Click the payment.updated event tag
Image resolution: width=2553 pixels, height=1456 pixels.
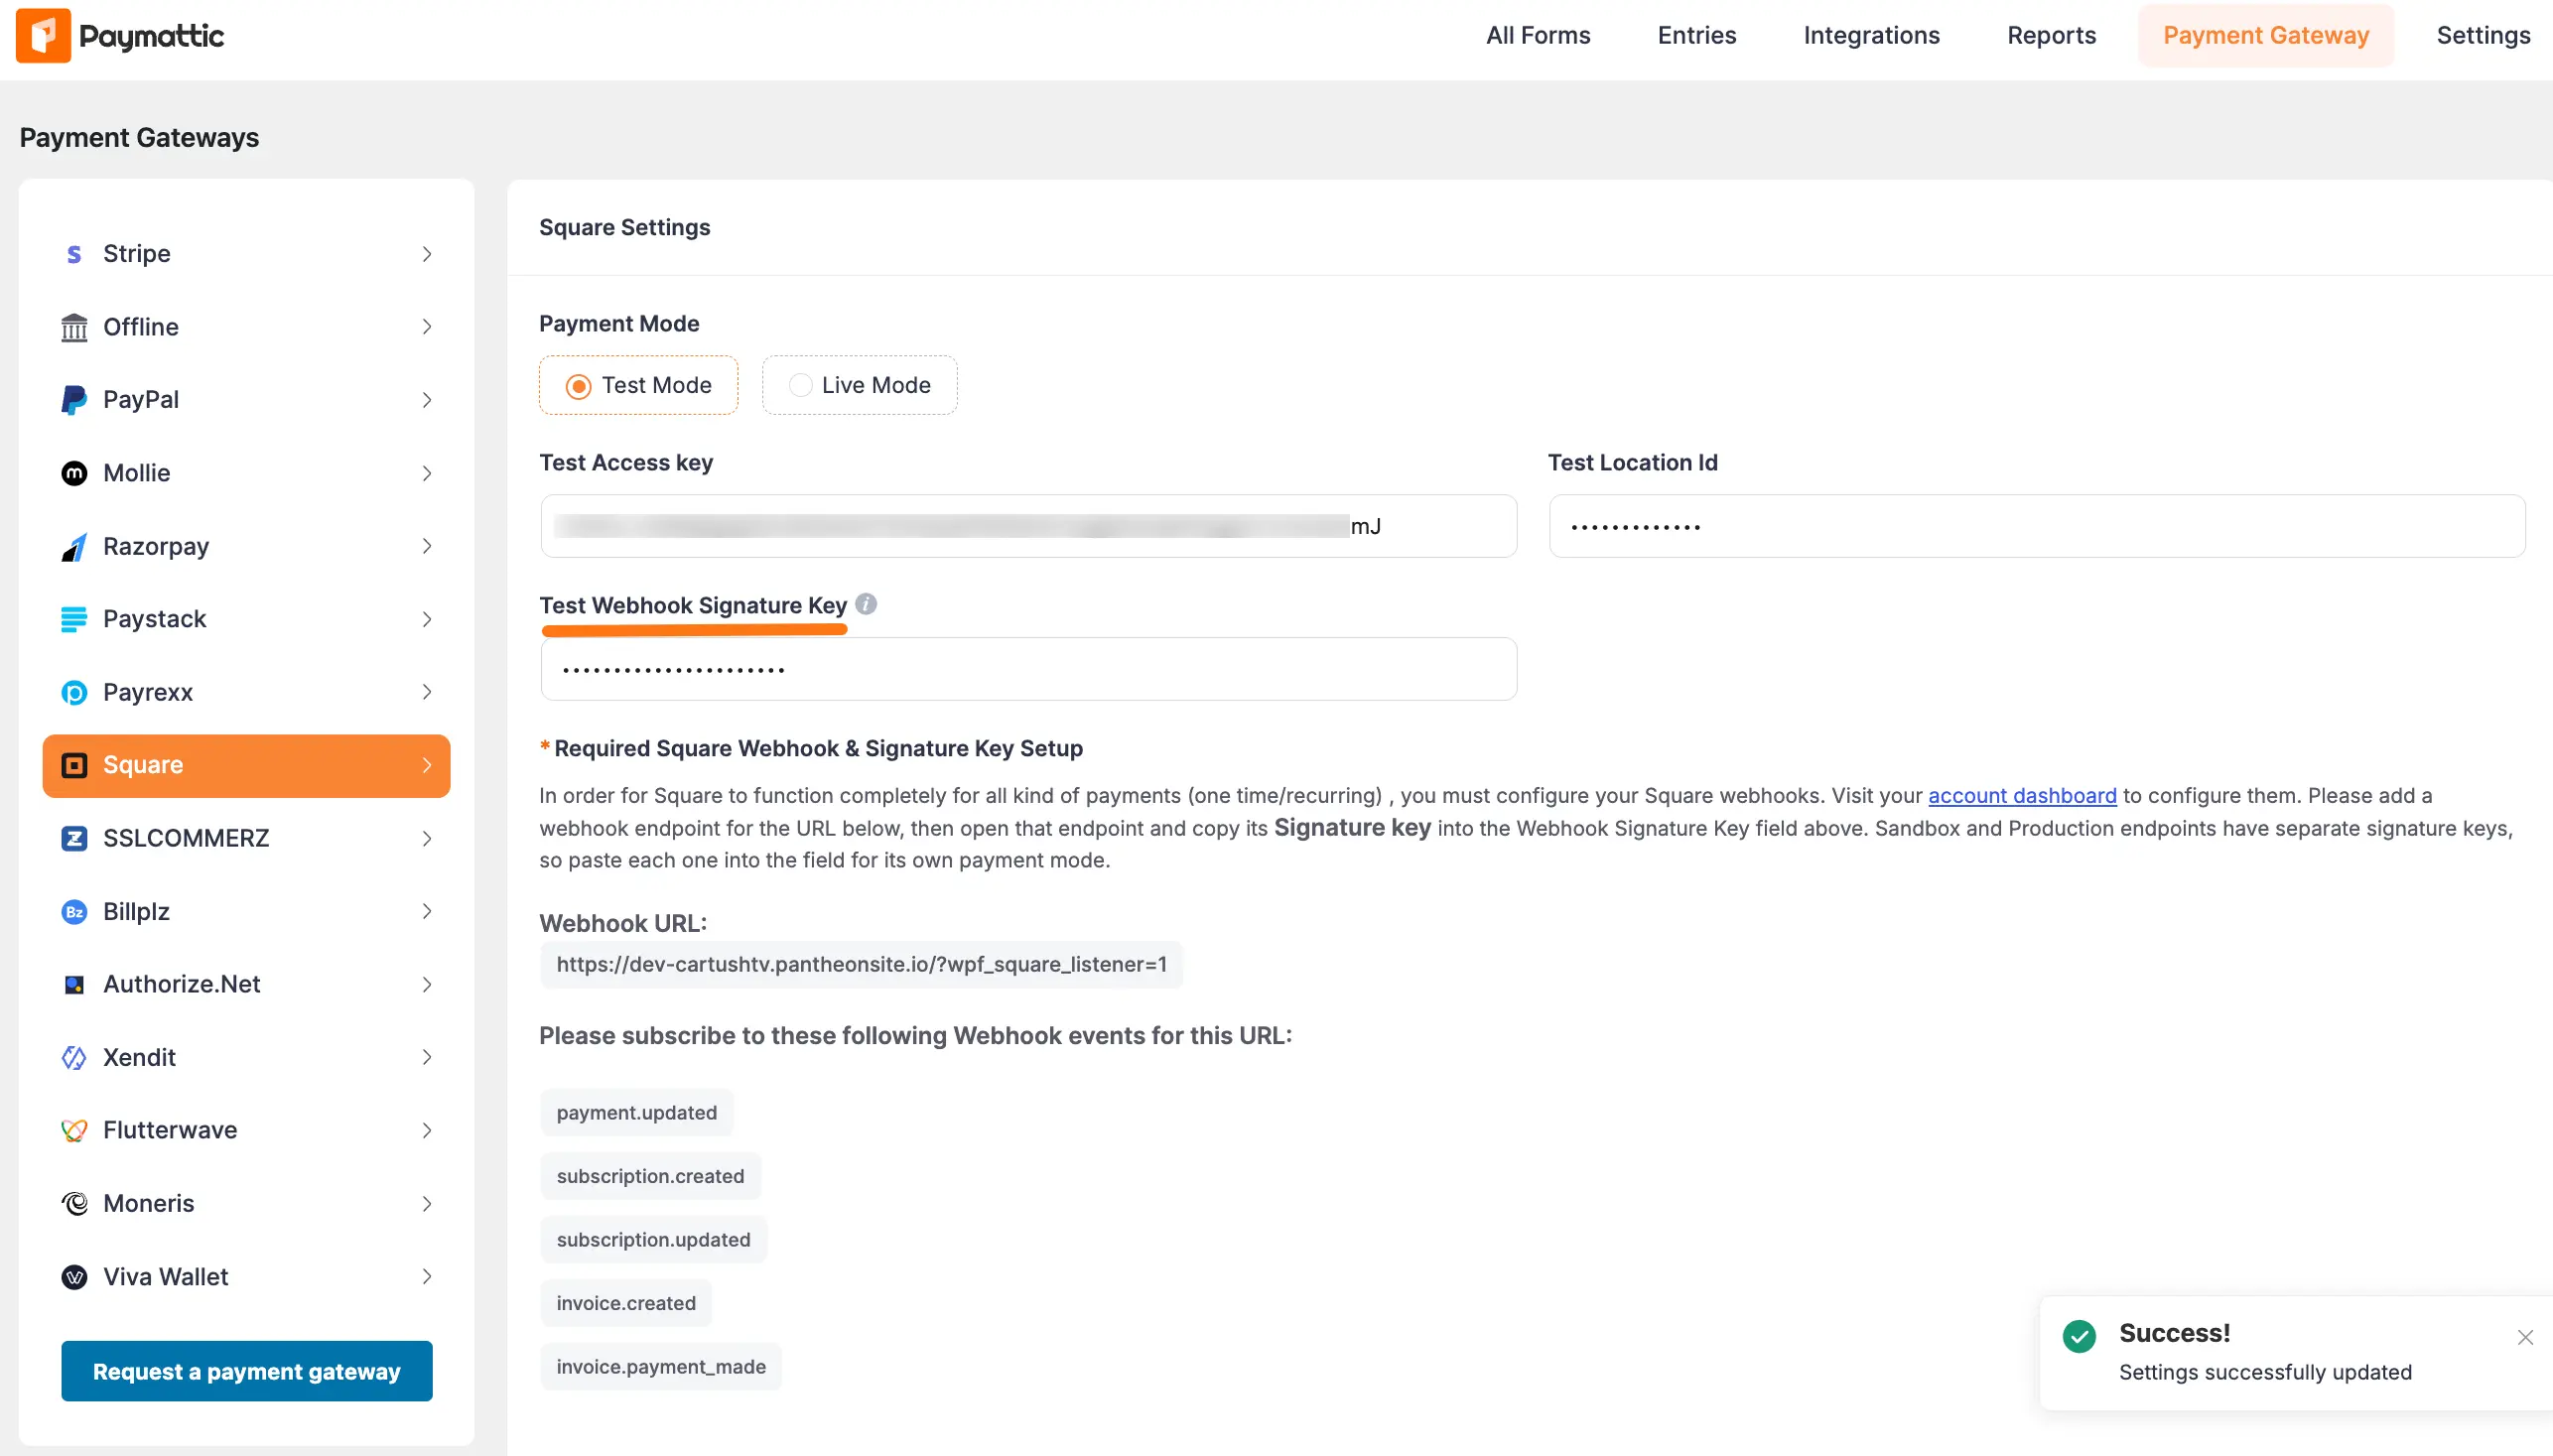click(x=636, y=1113)
